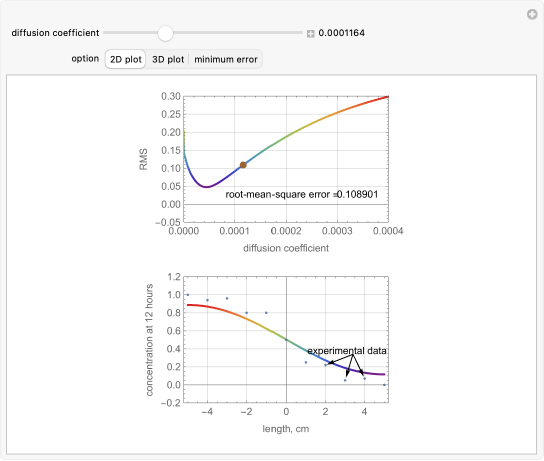The image size is (544, 461).
Task: Click the 'experimental data' annotation label
Action: (347, 351)
